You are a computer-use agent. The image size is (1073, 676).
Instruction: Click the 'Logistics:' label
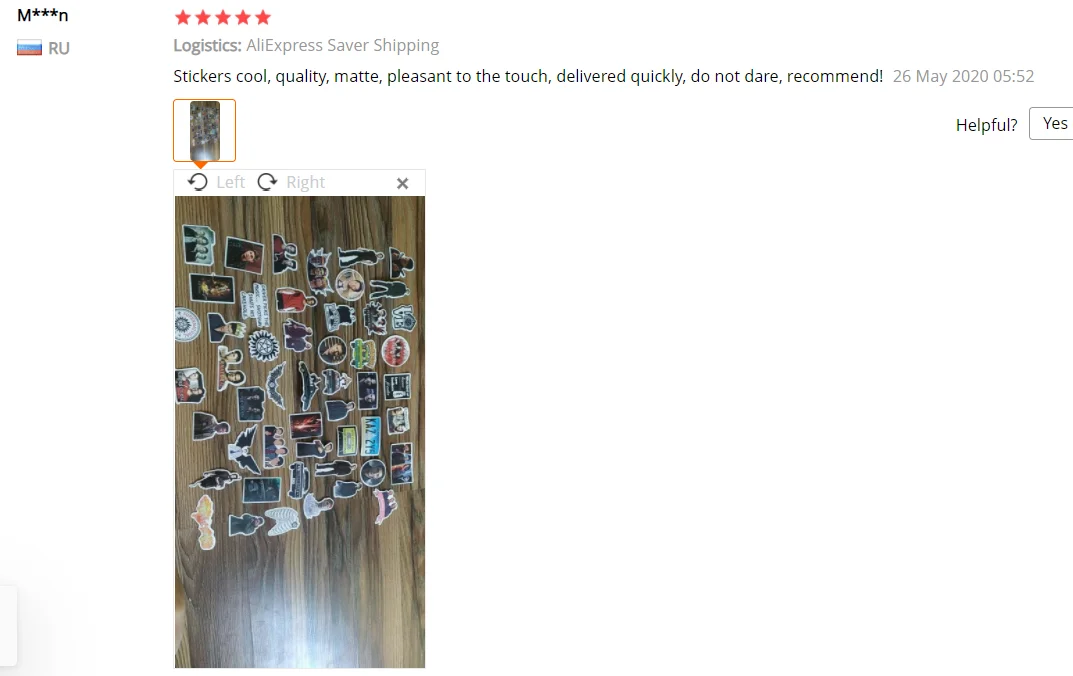pyautogui.click(x=207, y=45)
